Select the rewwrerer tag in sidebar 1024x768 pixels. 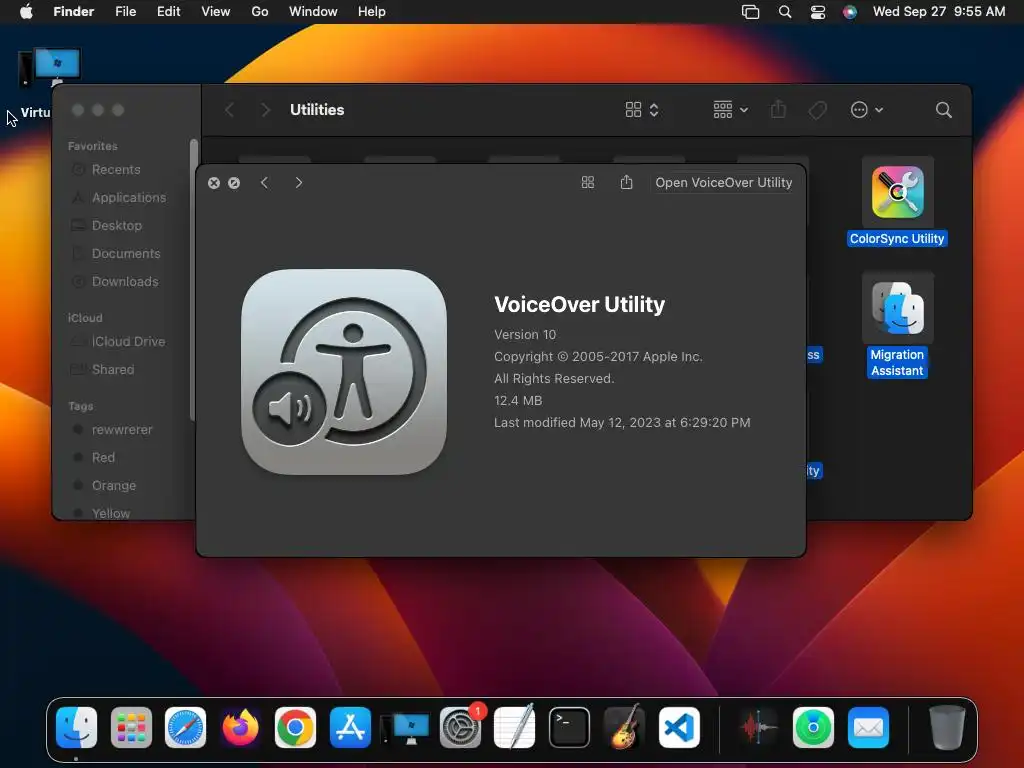tap(121, 430)
